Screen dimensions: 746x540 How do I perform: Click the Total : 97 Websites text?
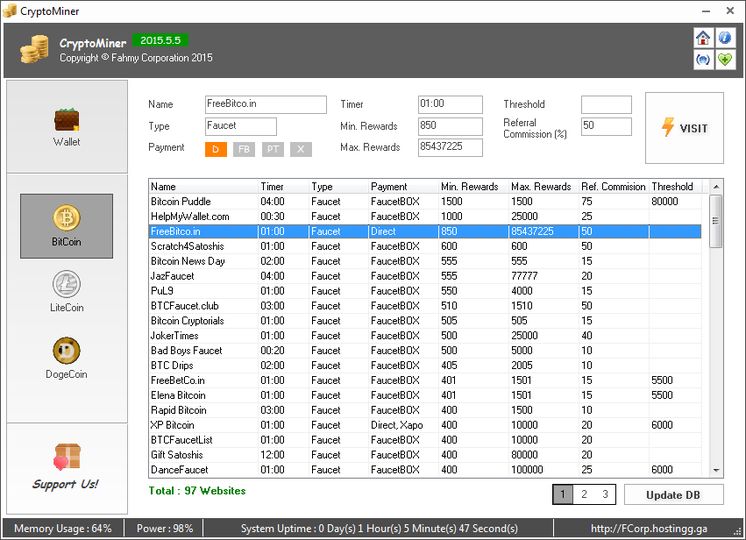click(x=197, y=491)
